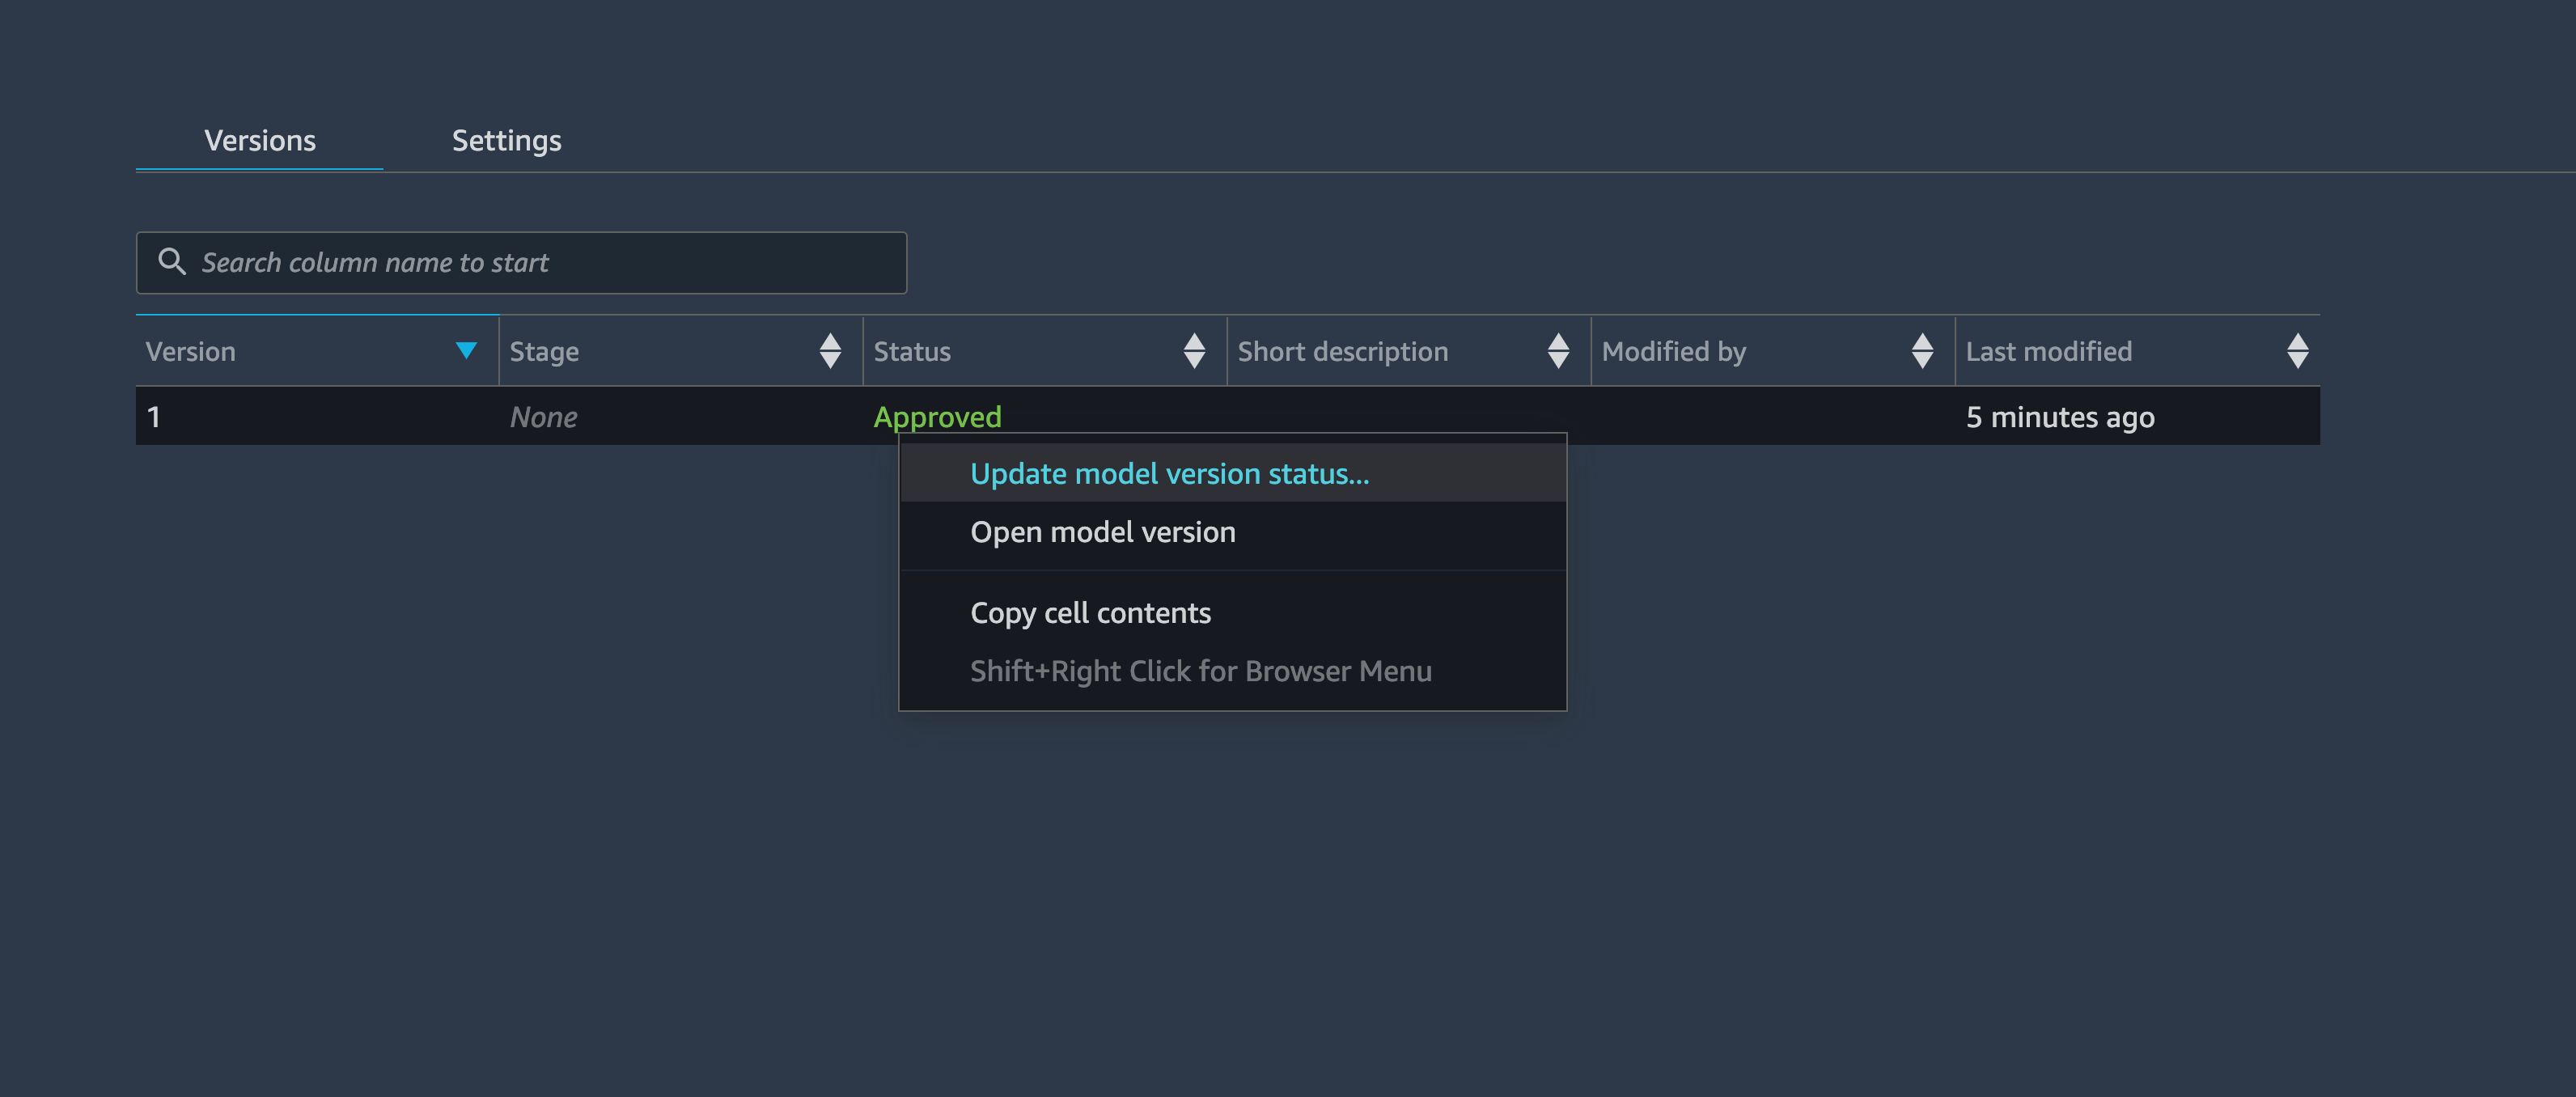Switch to the Versions tab
The image size is (2576, 1097).
259,141
